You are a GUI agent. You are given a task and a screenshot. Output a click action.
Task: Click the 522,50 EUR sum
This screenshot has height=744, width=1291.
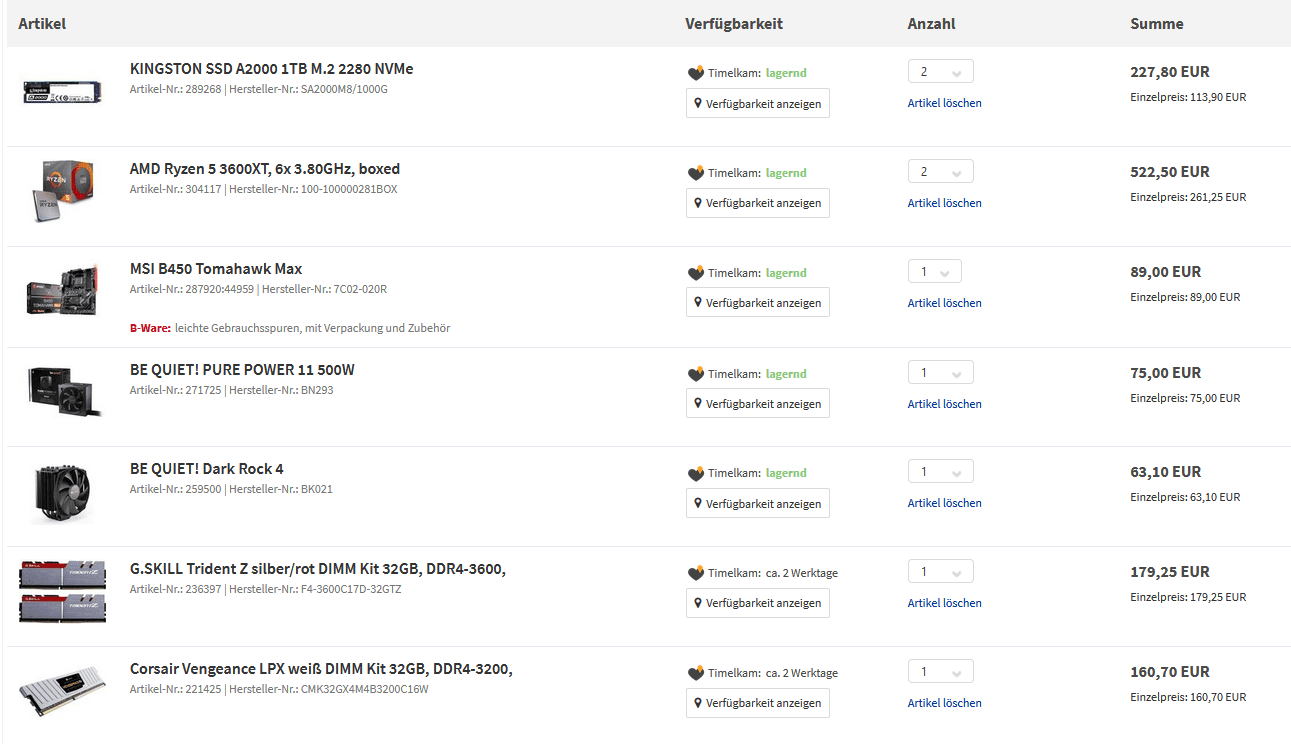tap(1170, 172)
